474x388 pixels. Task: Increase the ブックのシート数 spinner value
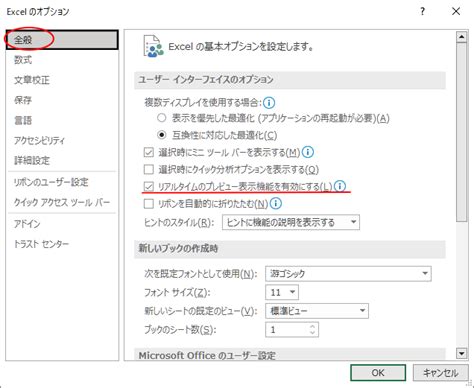312,326
